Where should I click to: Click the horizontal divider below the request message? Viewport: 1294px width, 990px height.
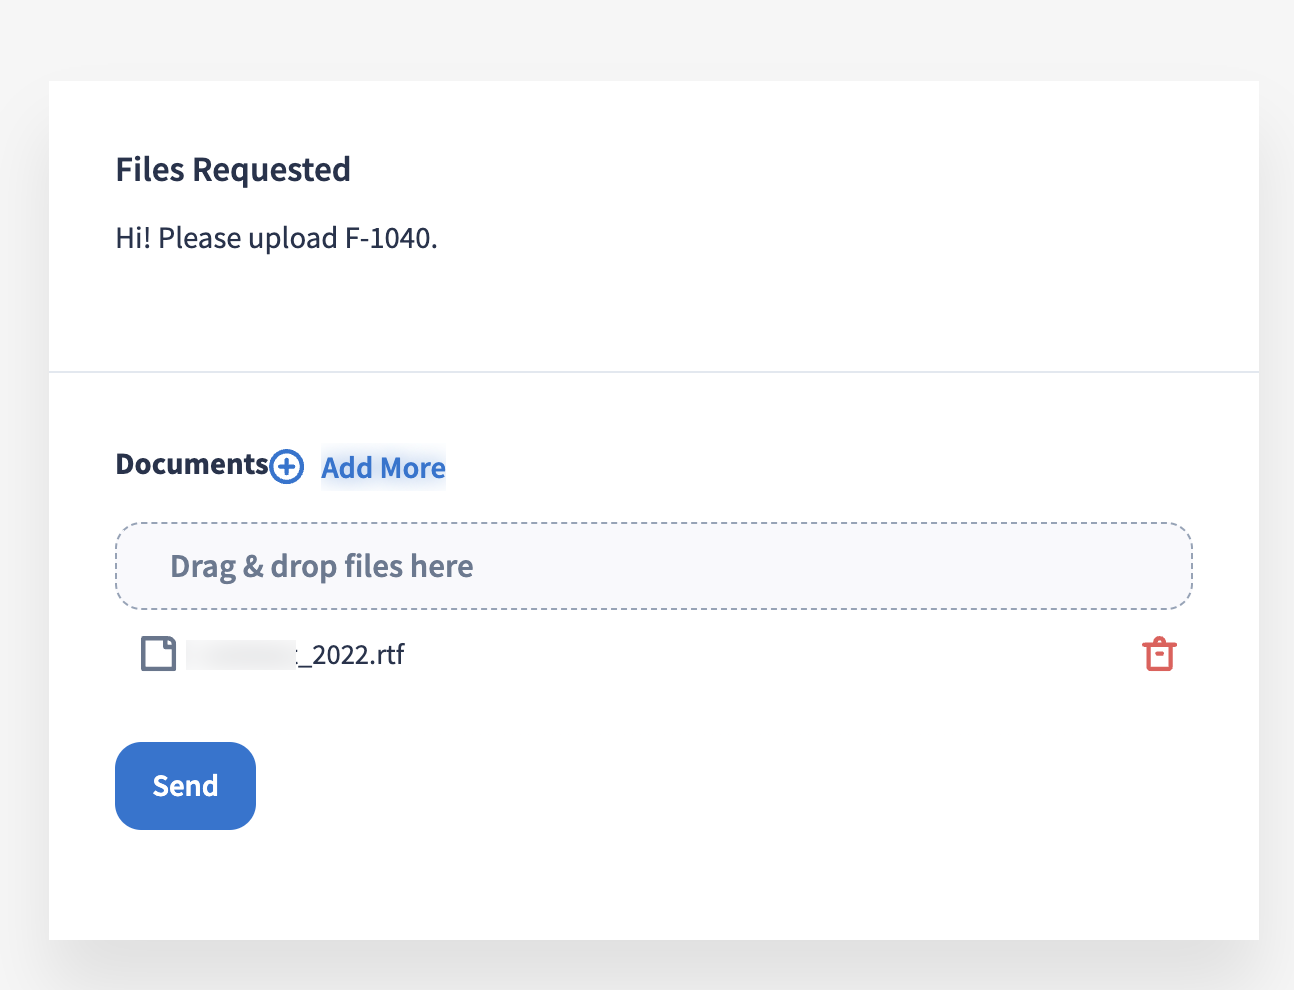point(654,372)
